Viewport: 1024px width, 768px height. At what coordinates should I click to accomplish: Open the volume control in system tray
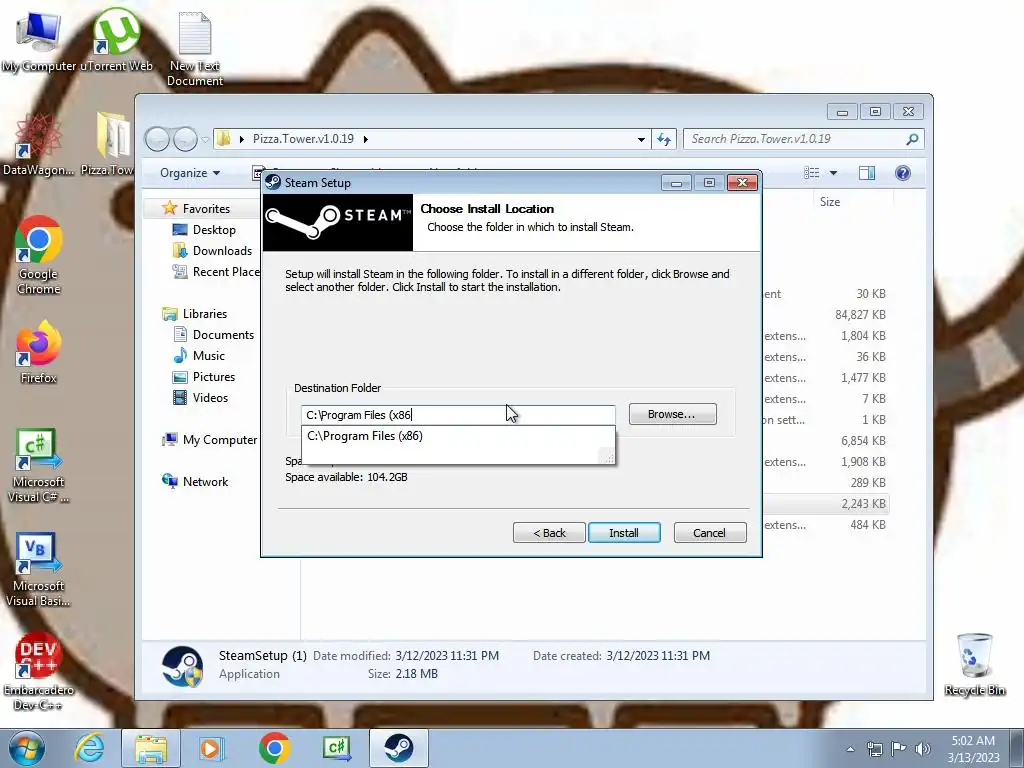click(923, 749)
